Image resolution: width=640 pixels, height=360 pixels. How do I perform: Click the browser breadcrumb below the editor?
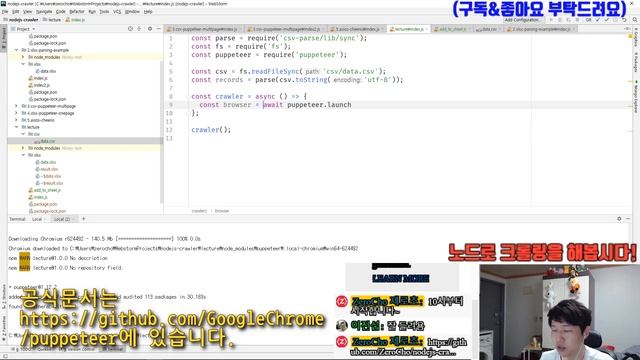point(222,211)
